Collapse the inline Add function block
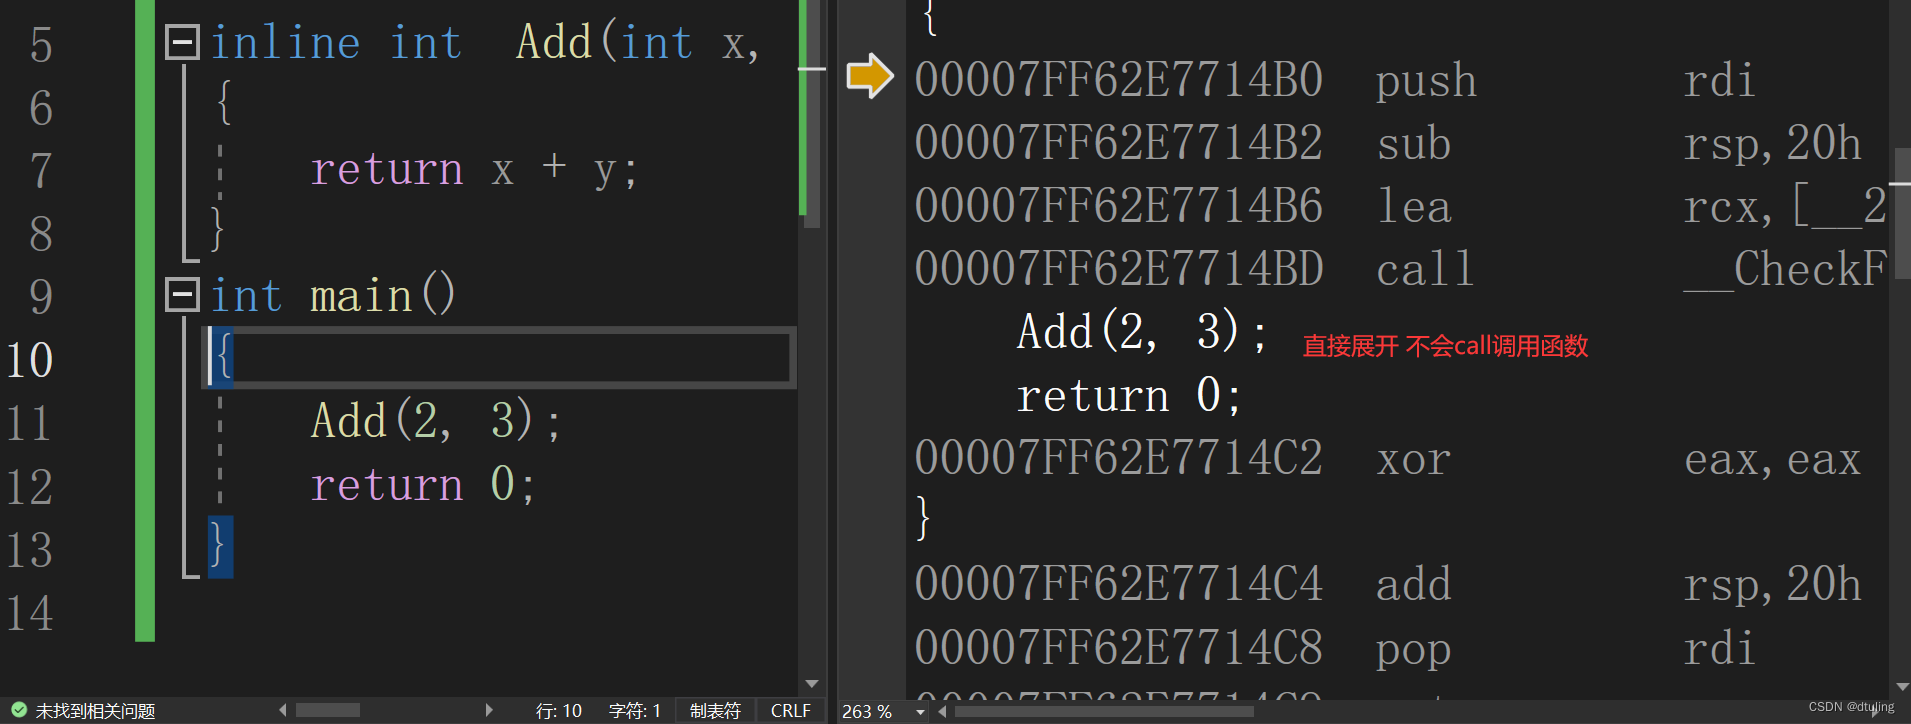The height and width of the screenshot is (724, 1911). tap(182, 42)
